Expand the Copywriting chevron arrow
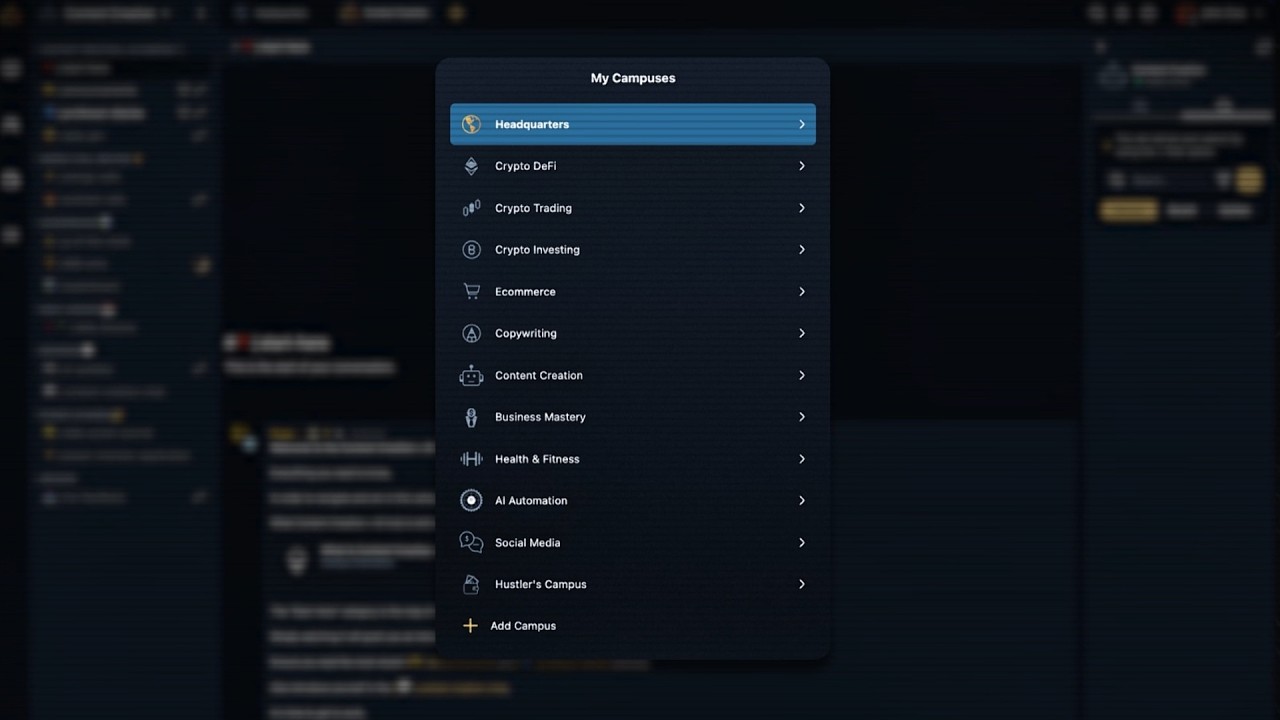The height and width of the screenshot is (720, 1280). pos(801,334)
